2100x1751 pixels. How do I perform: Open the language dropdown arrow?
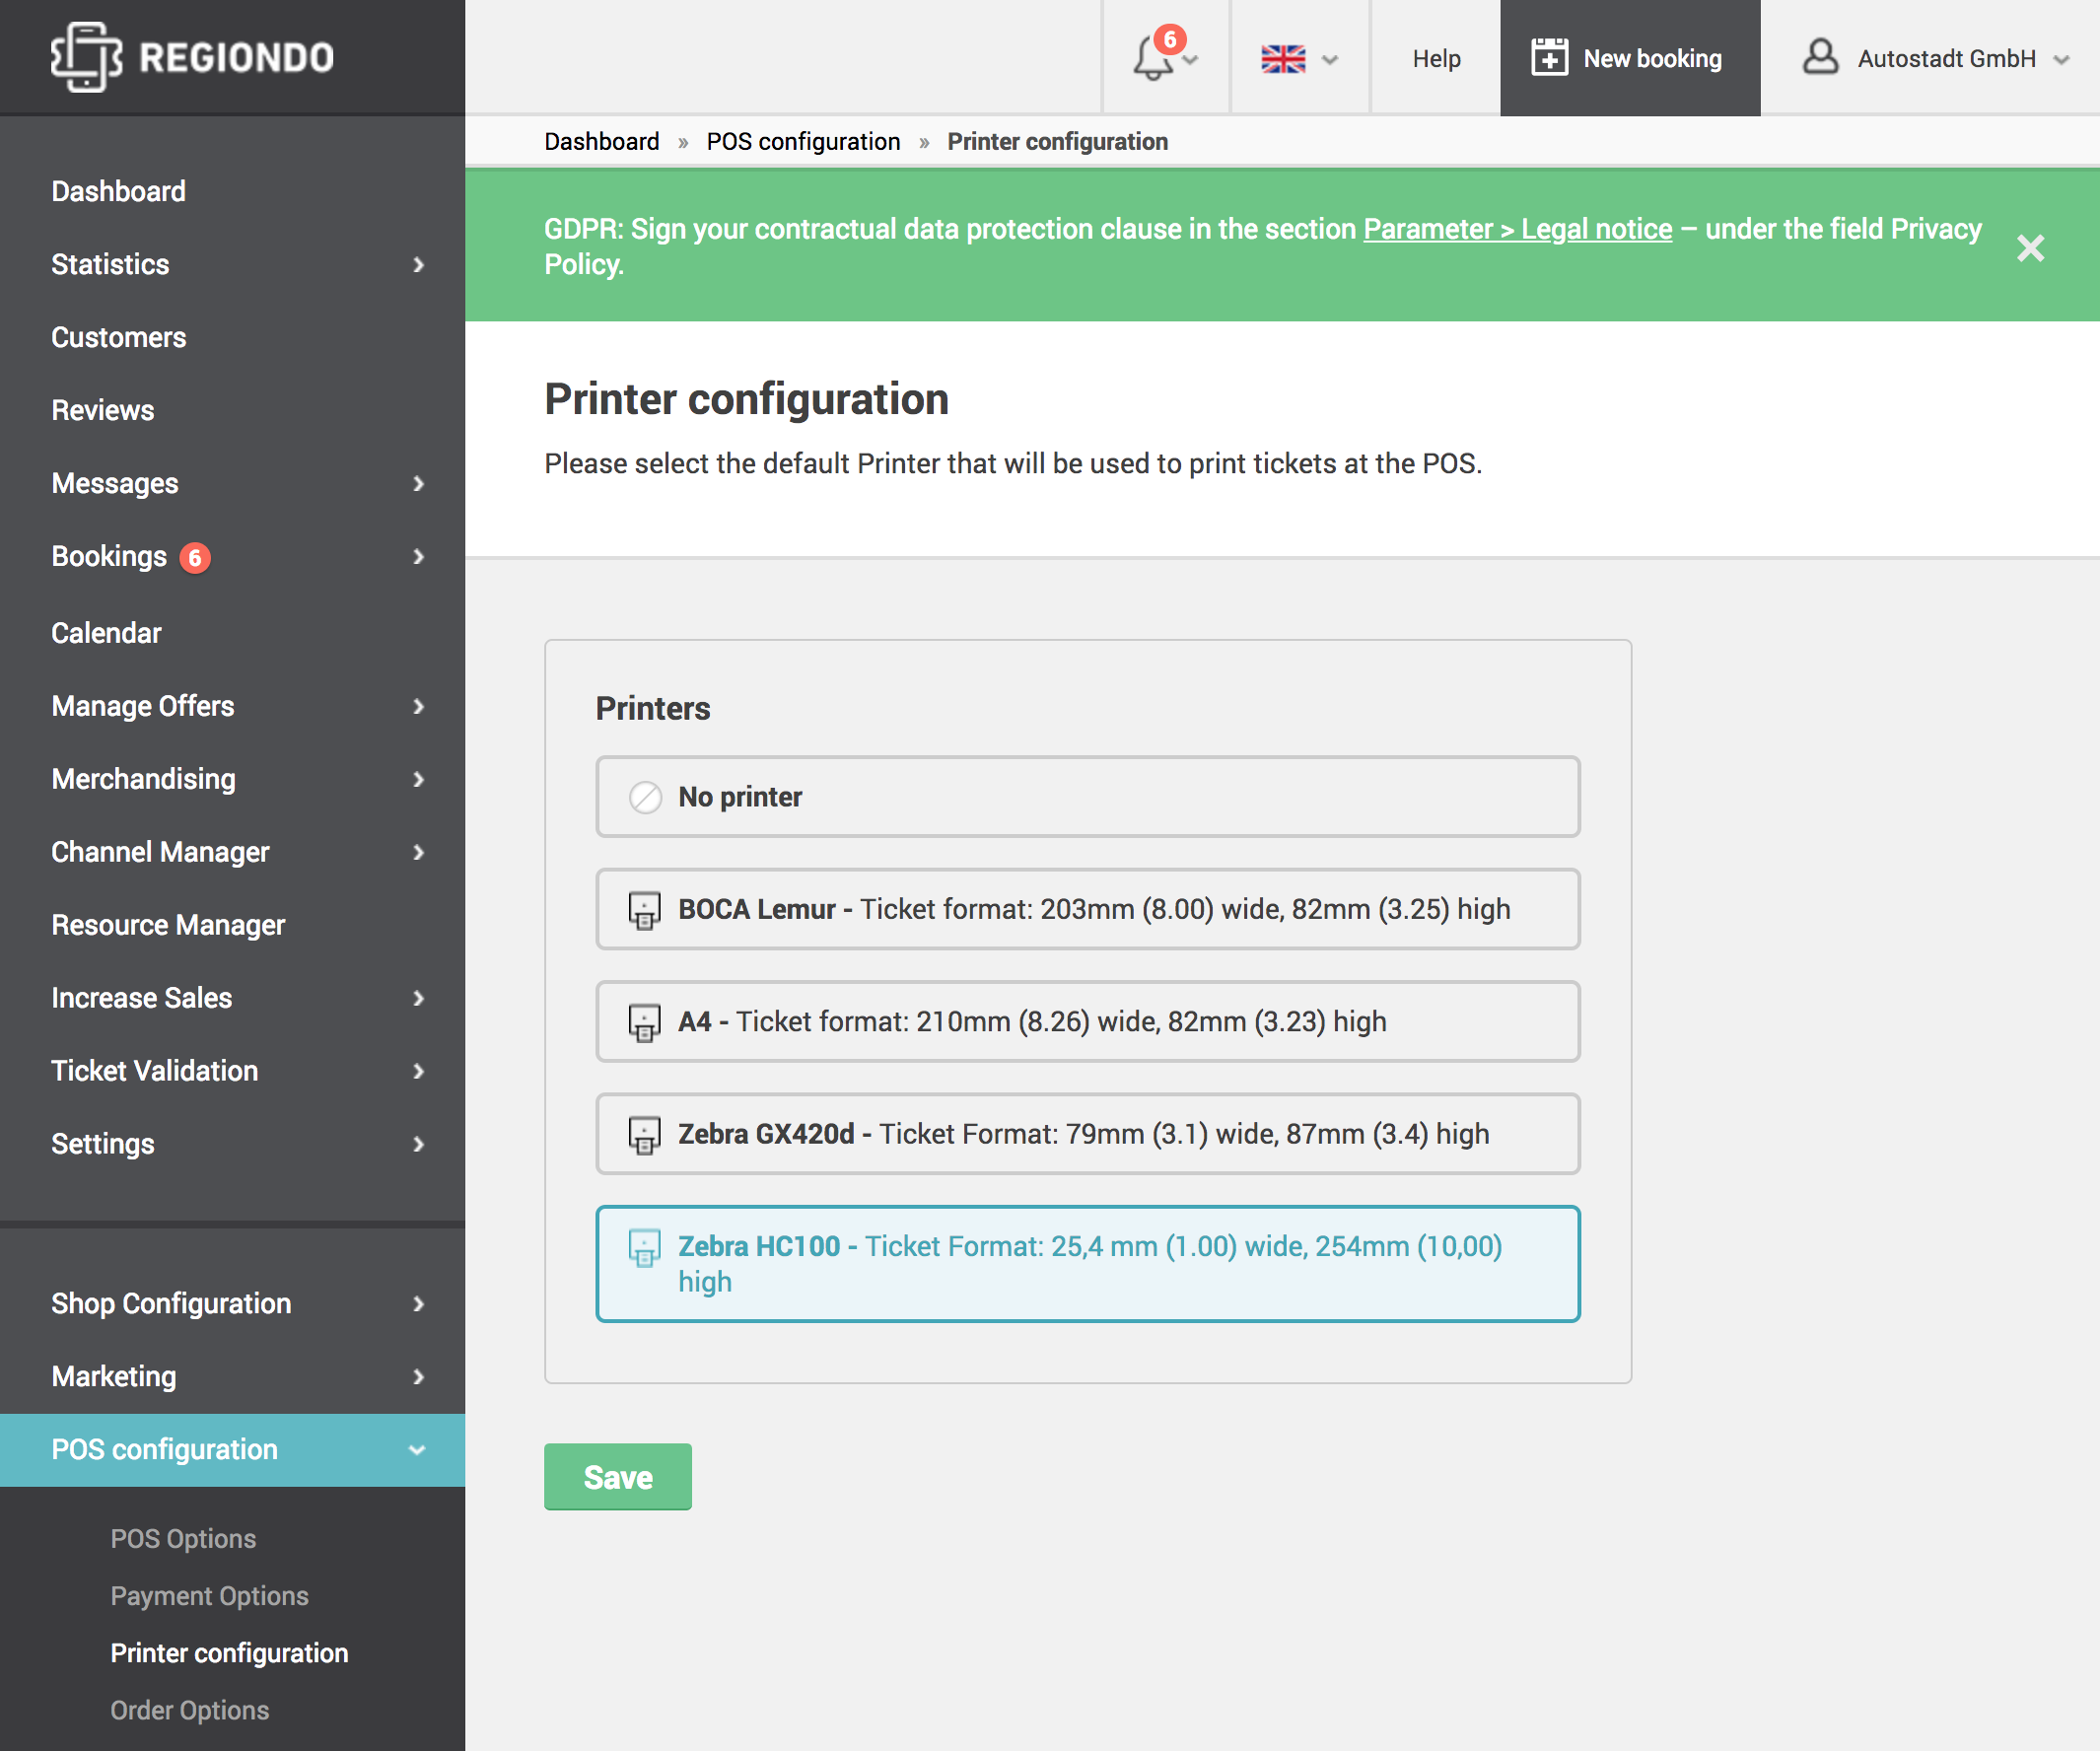(1329, 60)
